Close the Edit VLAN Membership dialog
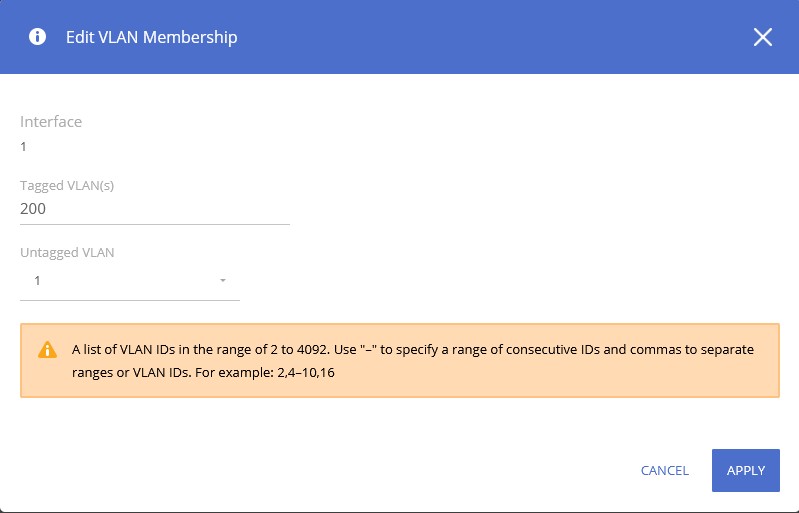Screen dimensions: 799x513 point(763,37)
